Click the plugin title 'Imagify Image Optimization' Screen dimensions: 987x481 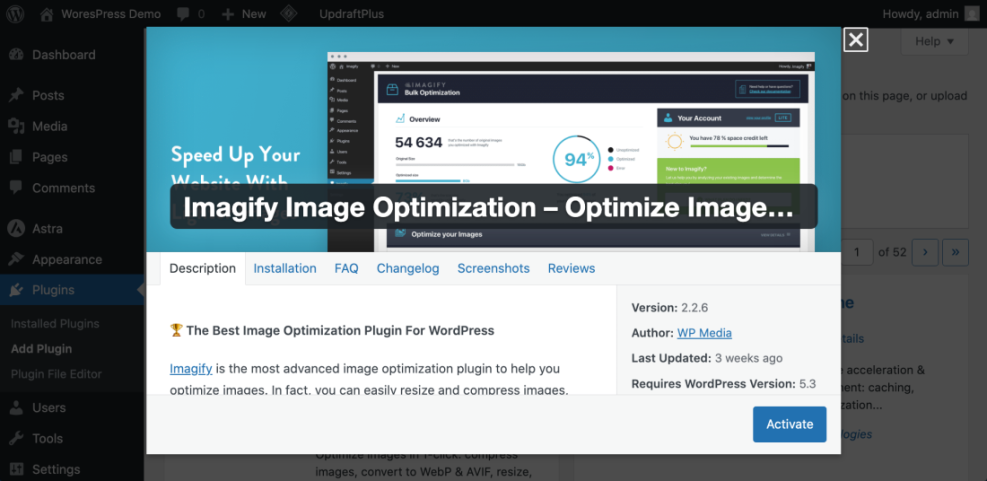[x=494, y=207]
